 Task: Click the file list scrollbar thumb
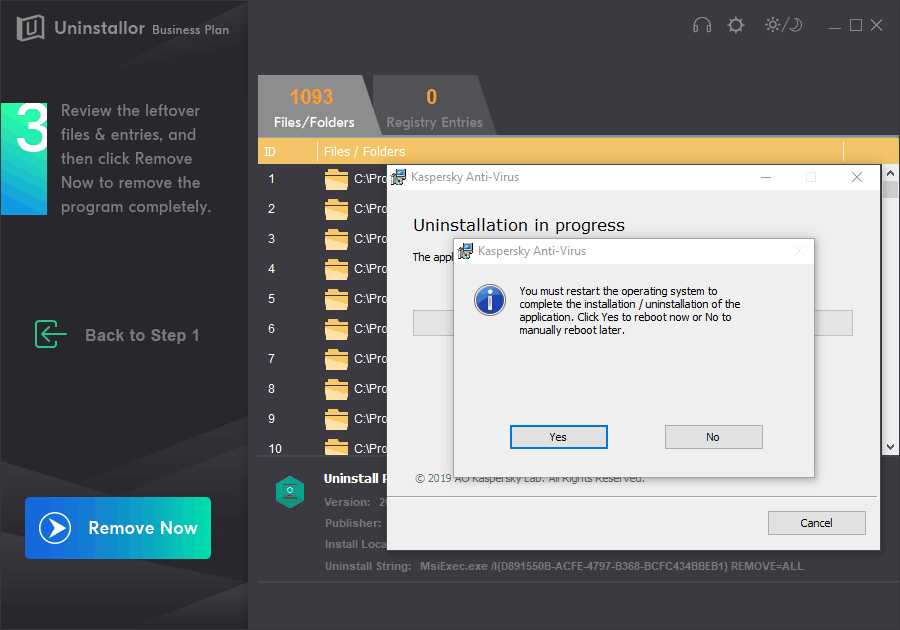pos(890,189)
